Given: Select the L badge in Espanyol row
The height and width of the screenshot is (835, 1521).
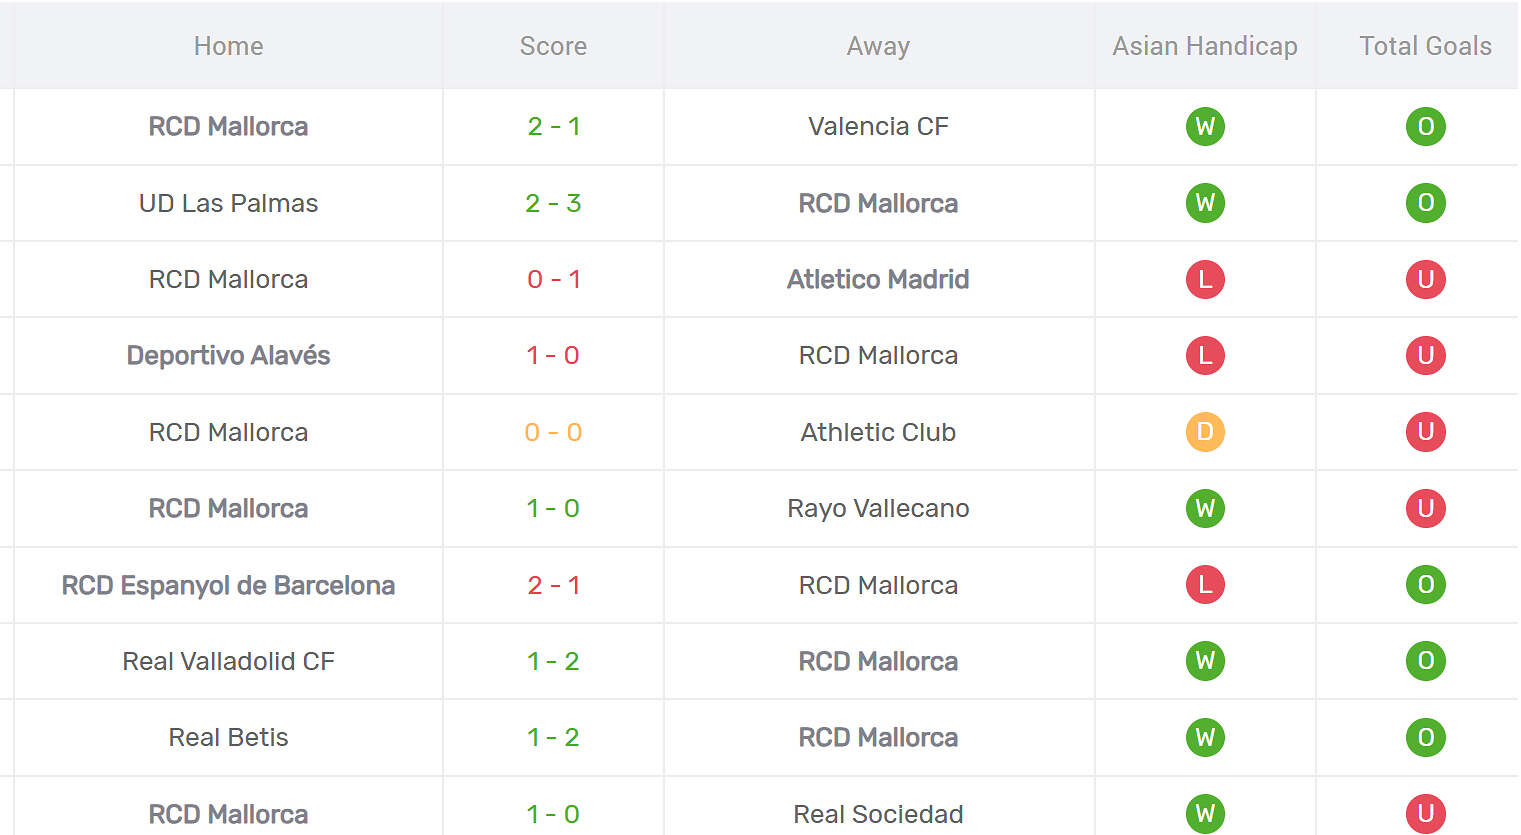Looking at the screenshot, I should click(x=1205, y=585).
